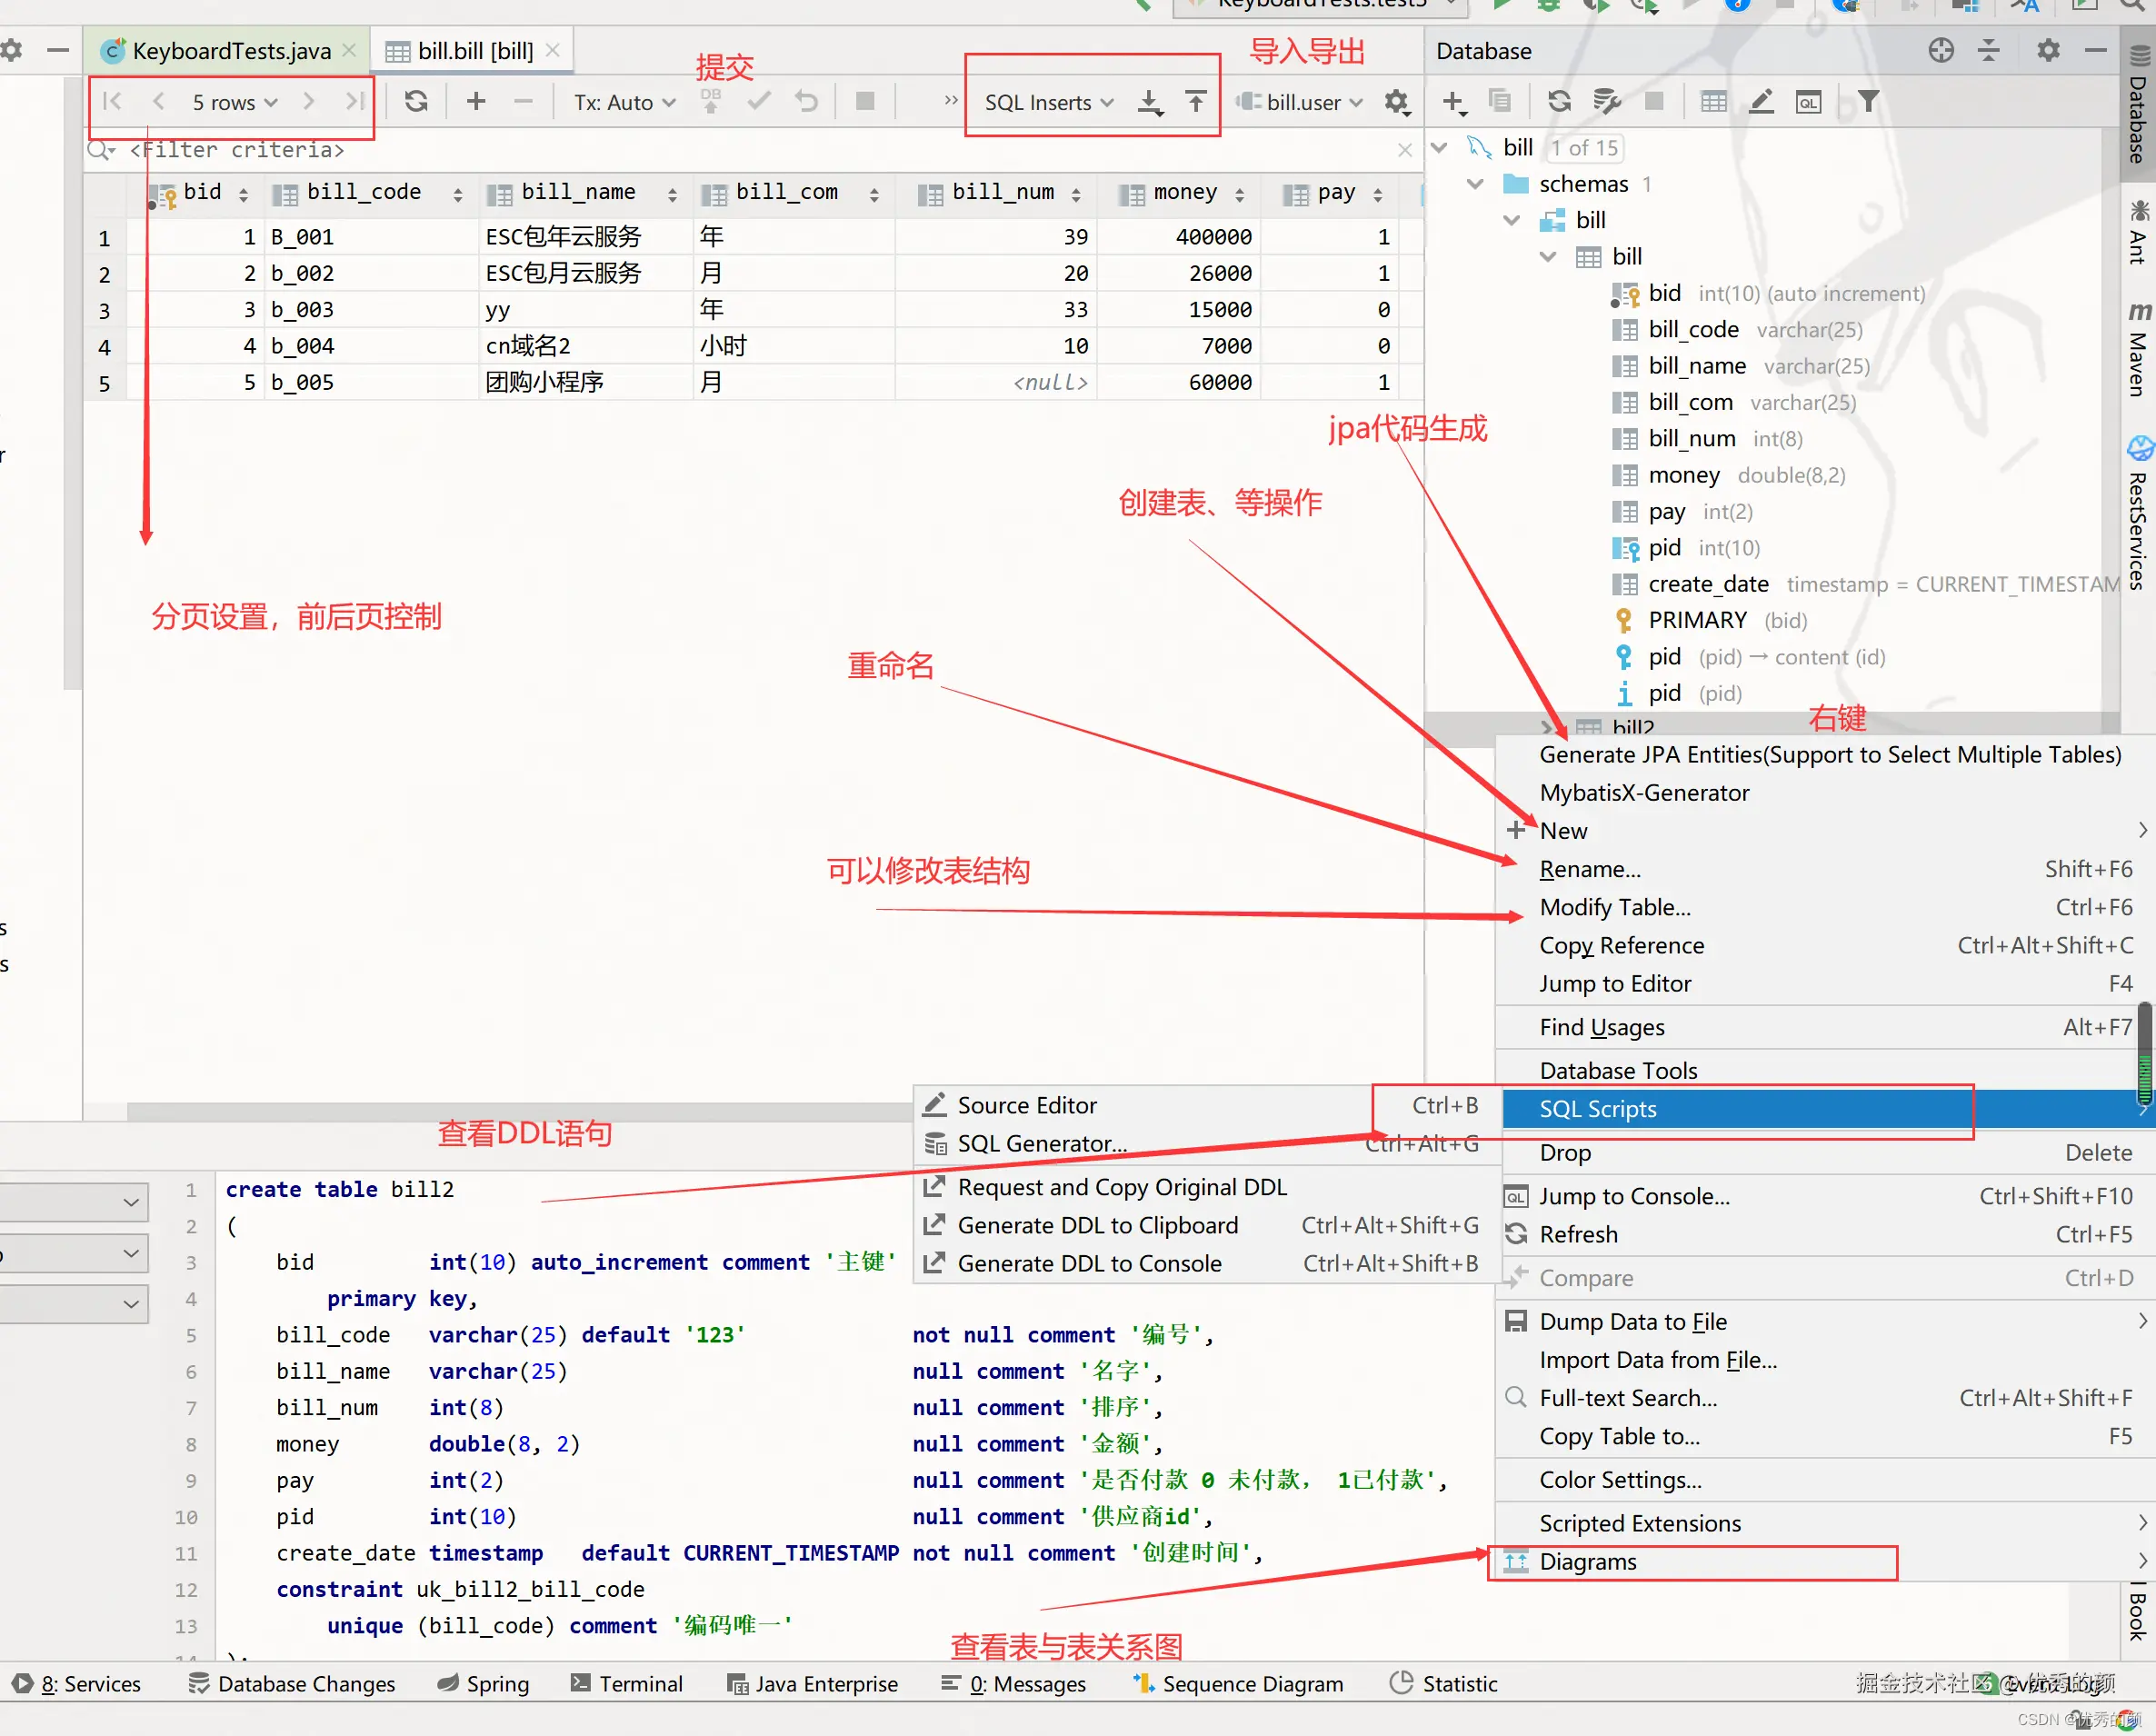
Task: Switch to the KeyboardTests.java tab
Action: [x=230, y=51]
